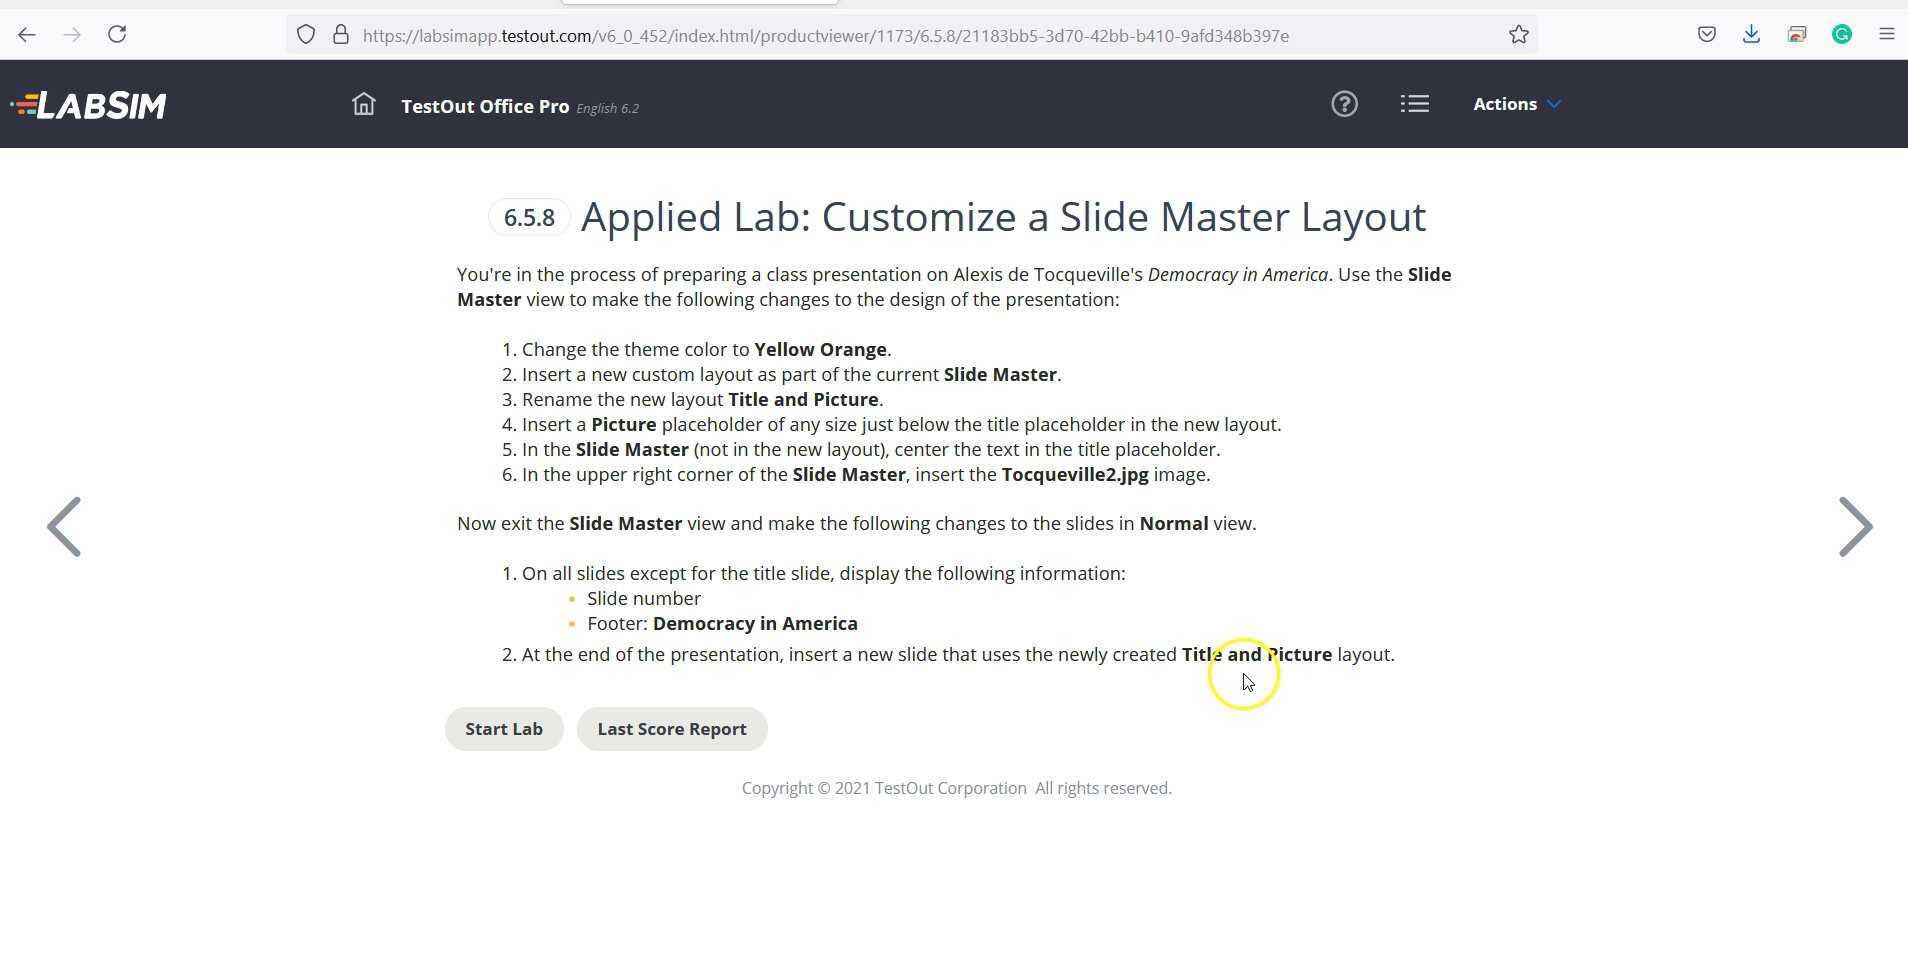The height and width of the screenshot is (974, 1908).
Task: Show browser downloads
Action: click(1751, 35)
